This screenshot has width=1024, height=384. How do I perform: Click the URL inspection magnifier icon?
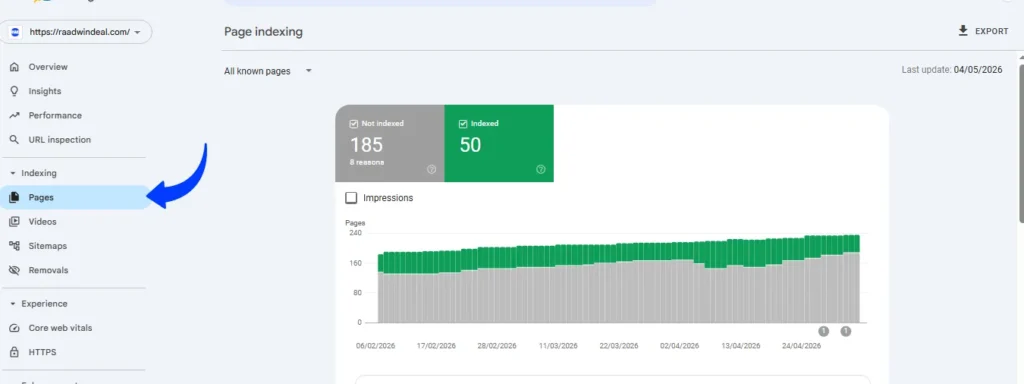pos(14,140)
